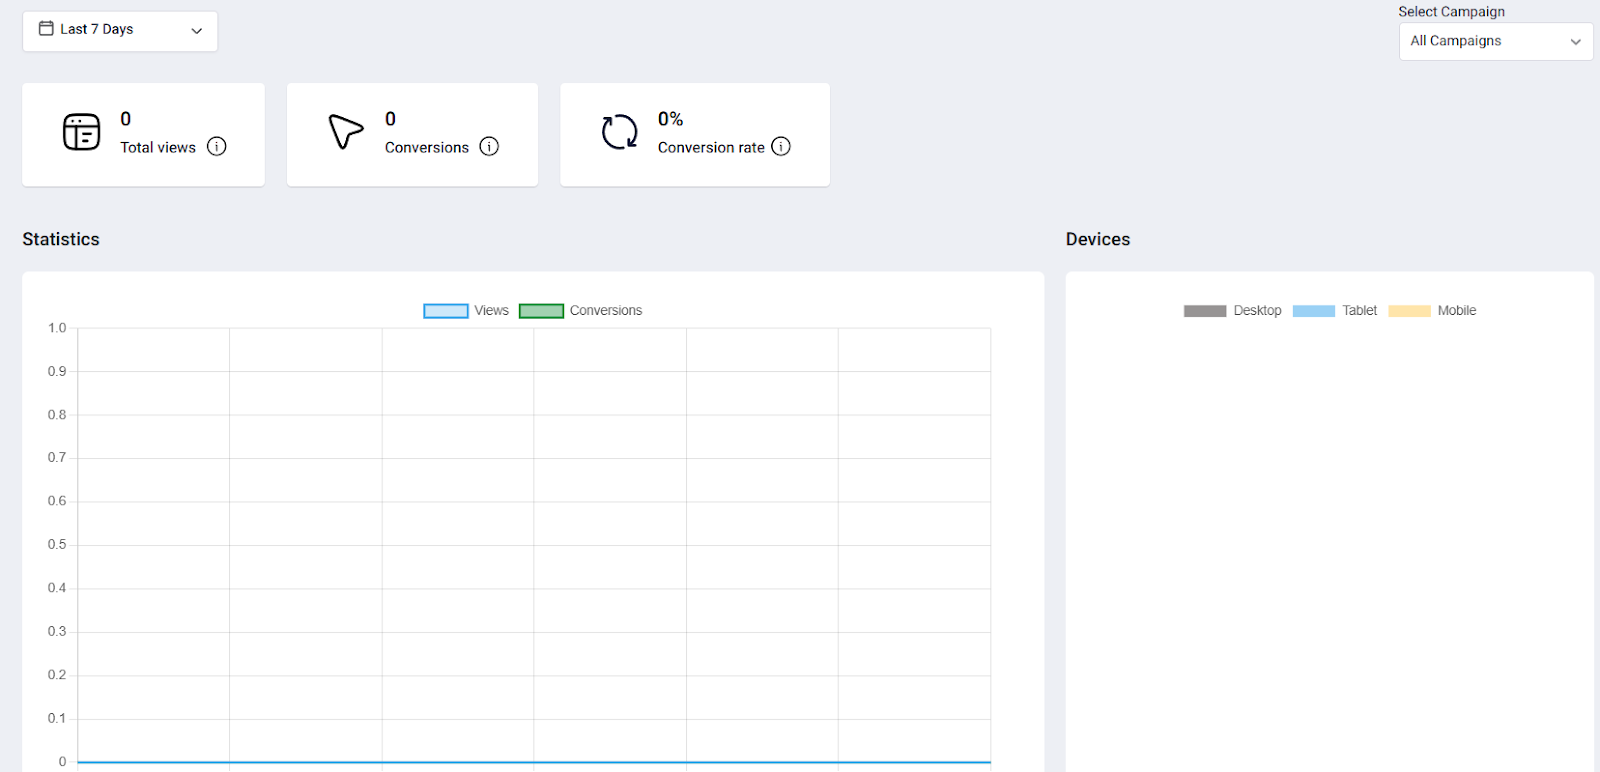Open info tooltip next to Total views
The height and width of the screenshot is (772, 1600).
[x=216, y=147]
